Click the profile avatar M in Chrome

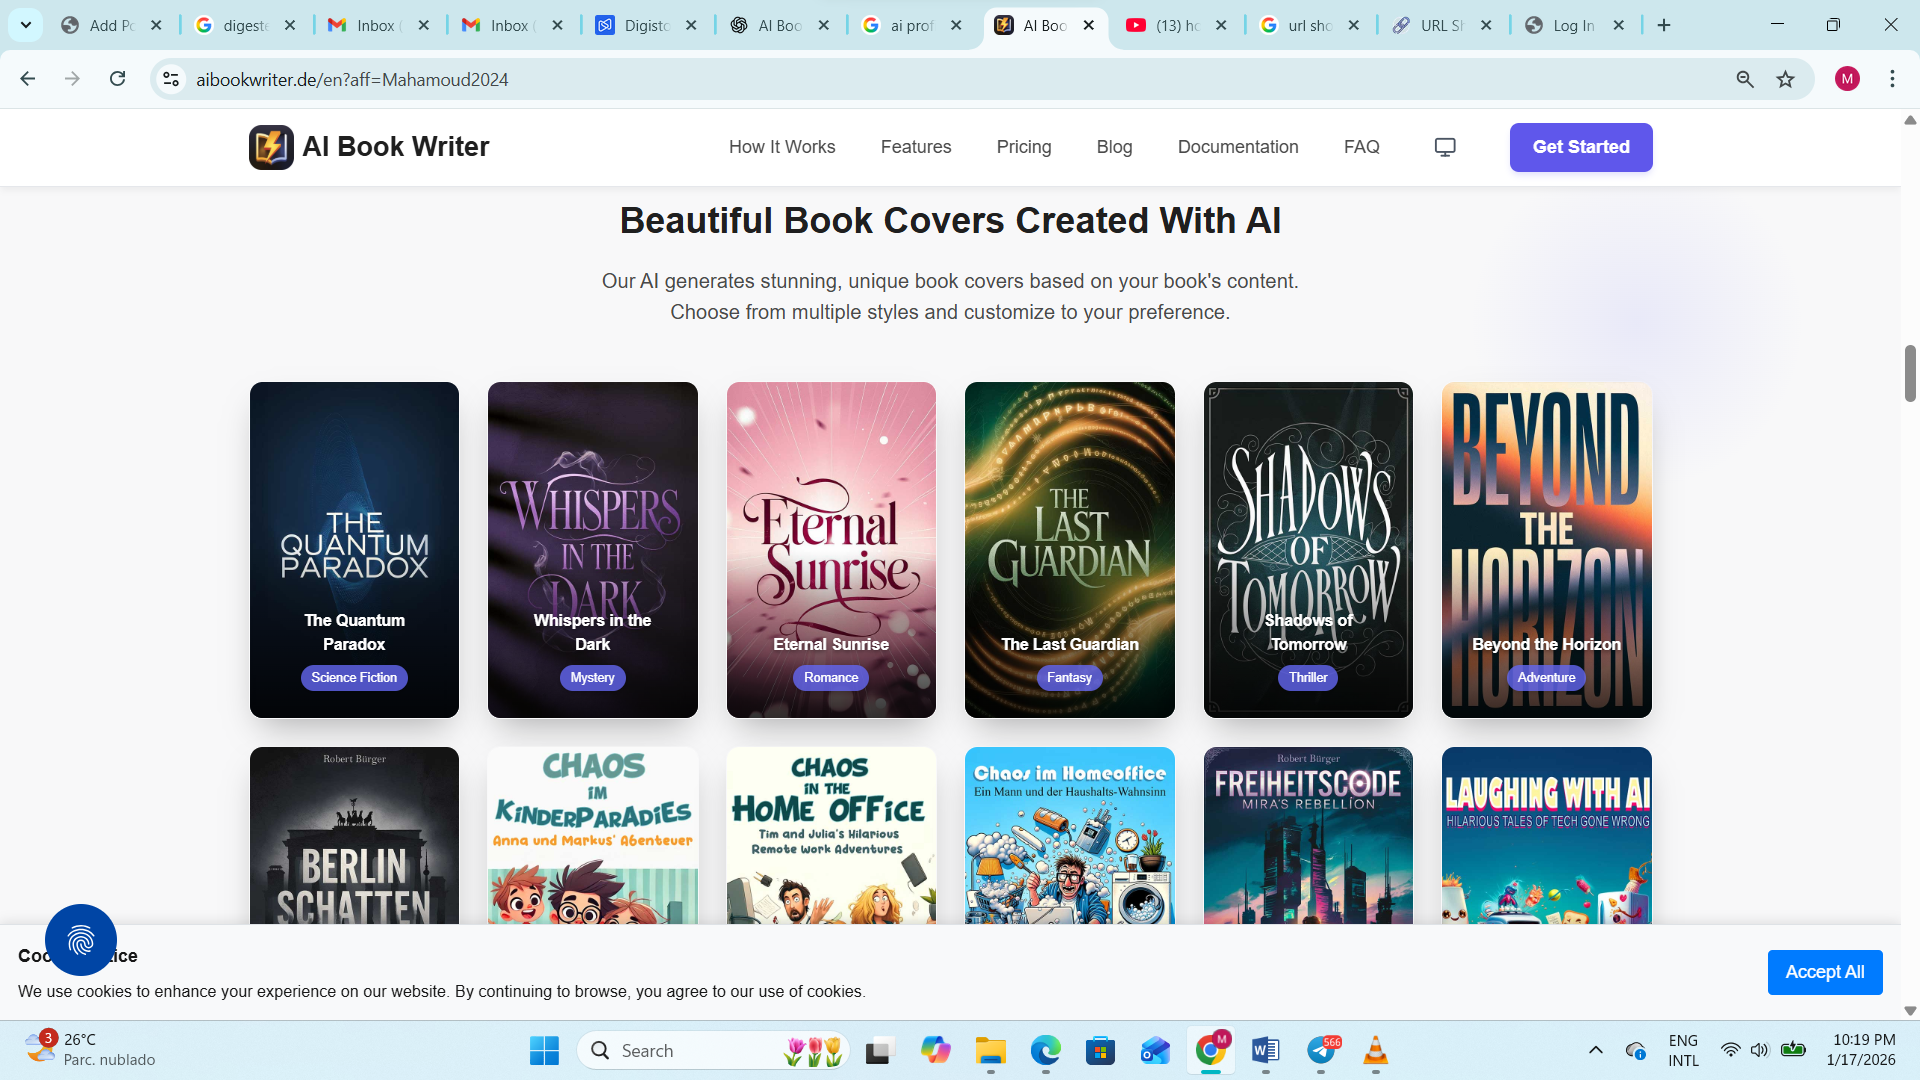point(1847,79)
